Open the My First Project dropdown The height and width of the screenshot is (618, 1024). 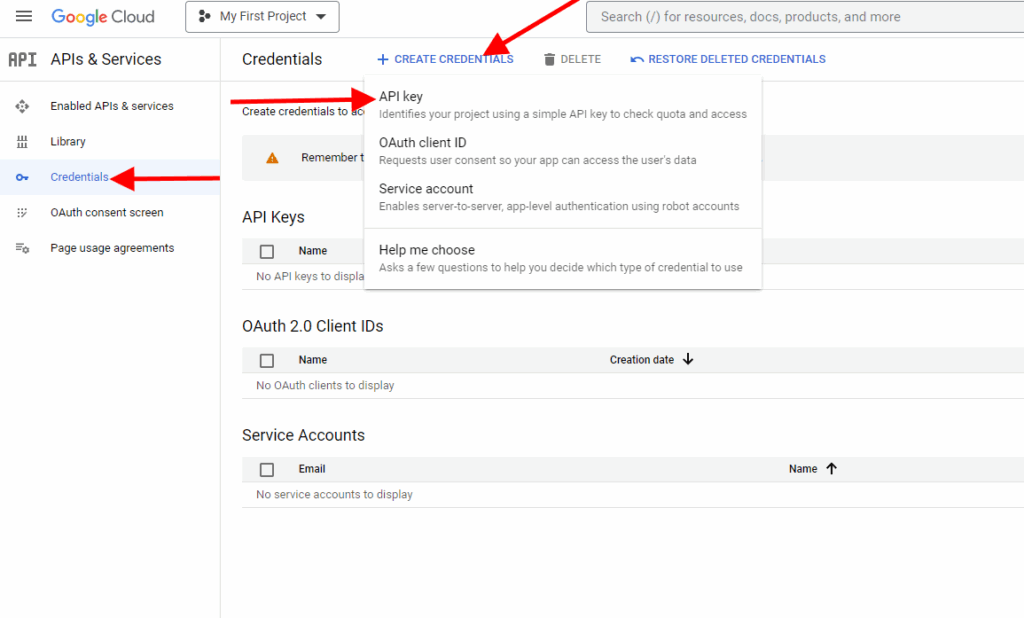262,17
